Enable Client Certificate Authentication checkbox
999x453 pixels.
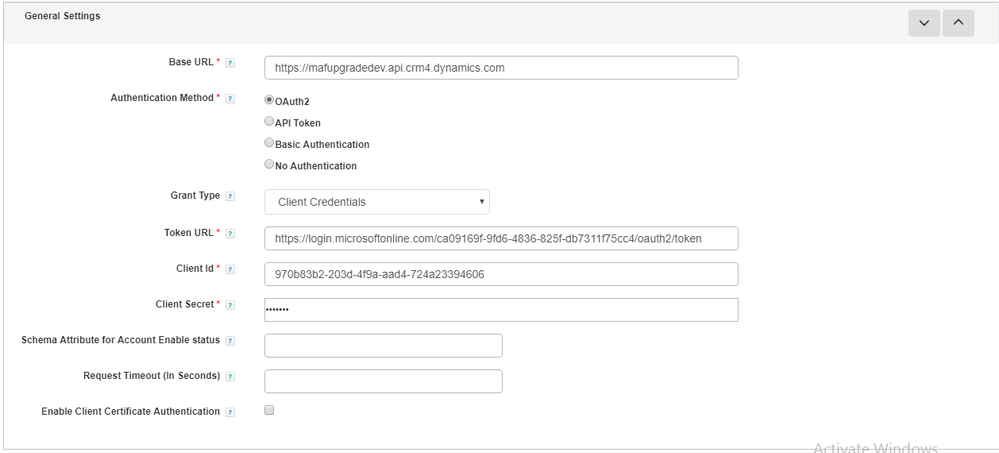[x=269, y=411]
